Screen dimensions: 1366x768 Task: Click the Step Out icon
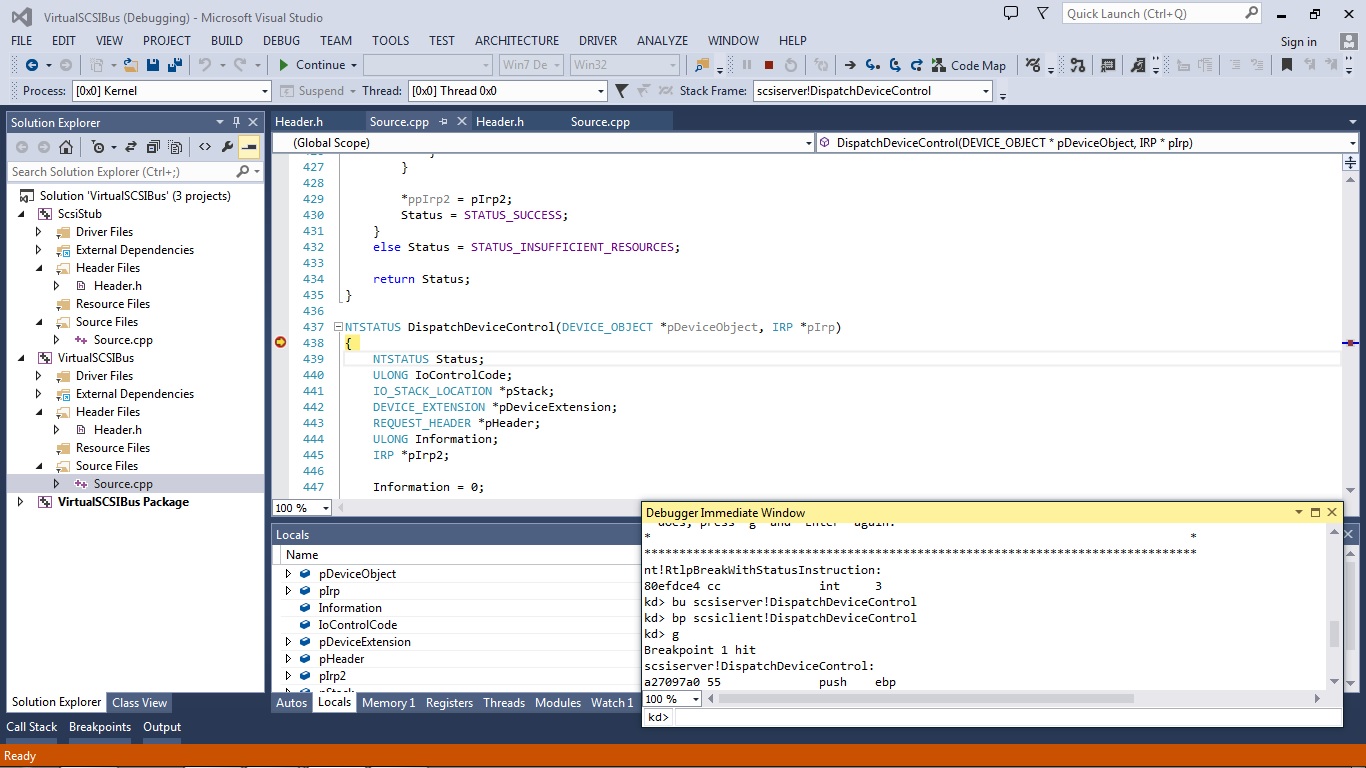[917, 65]
